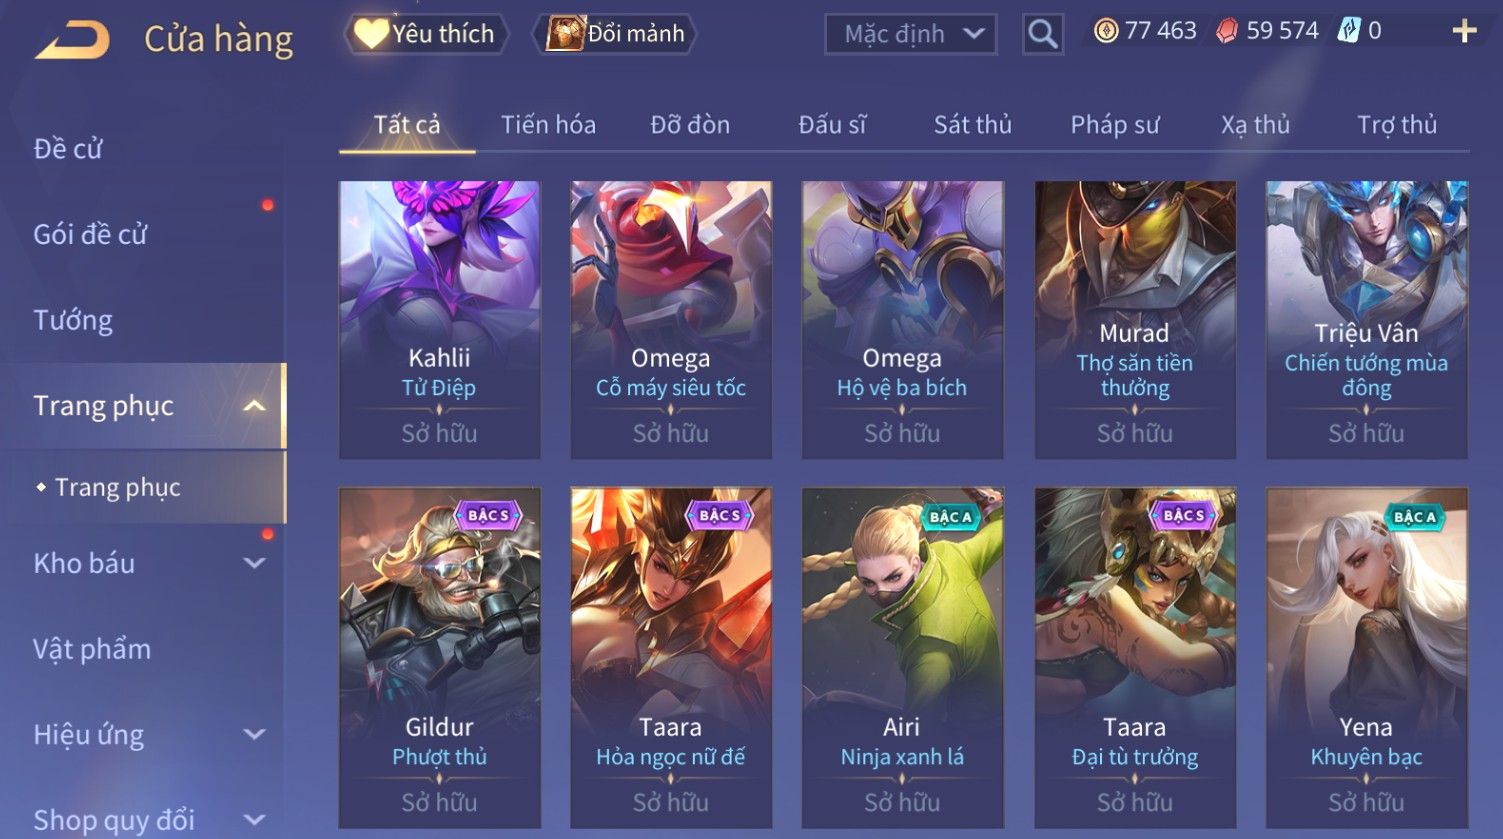Tap the back arrow icon beside Cửa hàng
1503x839 pixels.
click(x=73, y=40)
